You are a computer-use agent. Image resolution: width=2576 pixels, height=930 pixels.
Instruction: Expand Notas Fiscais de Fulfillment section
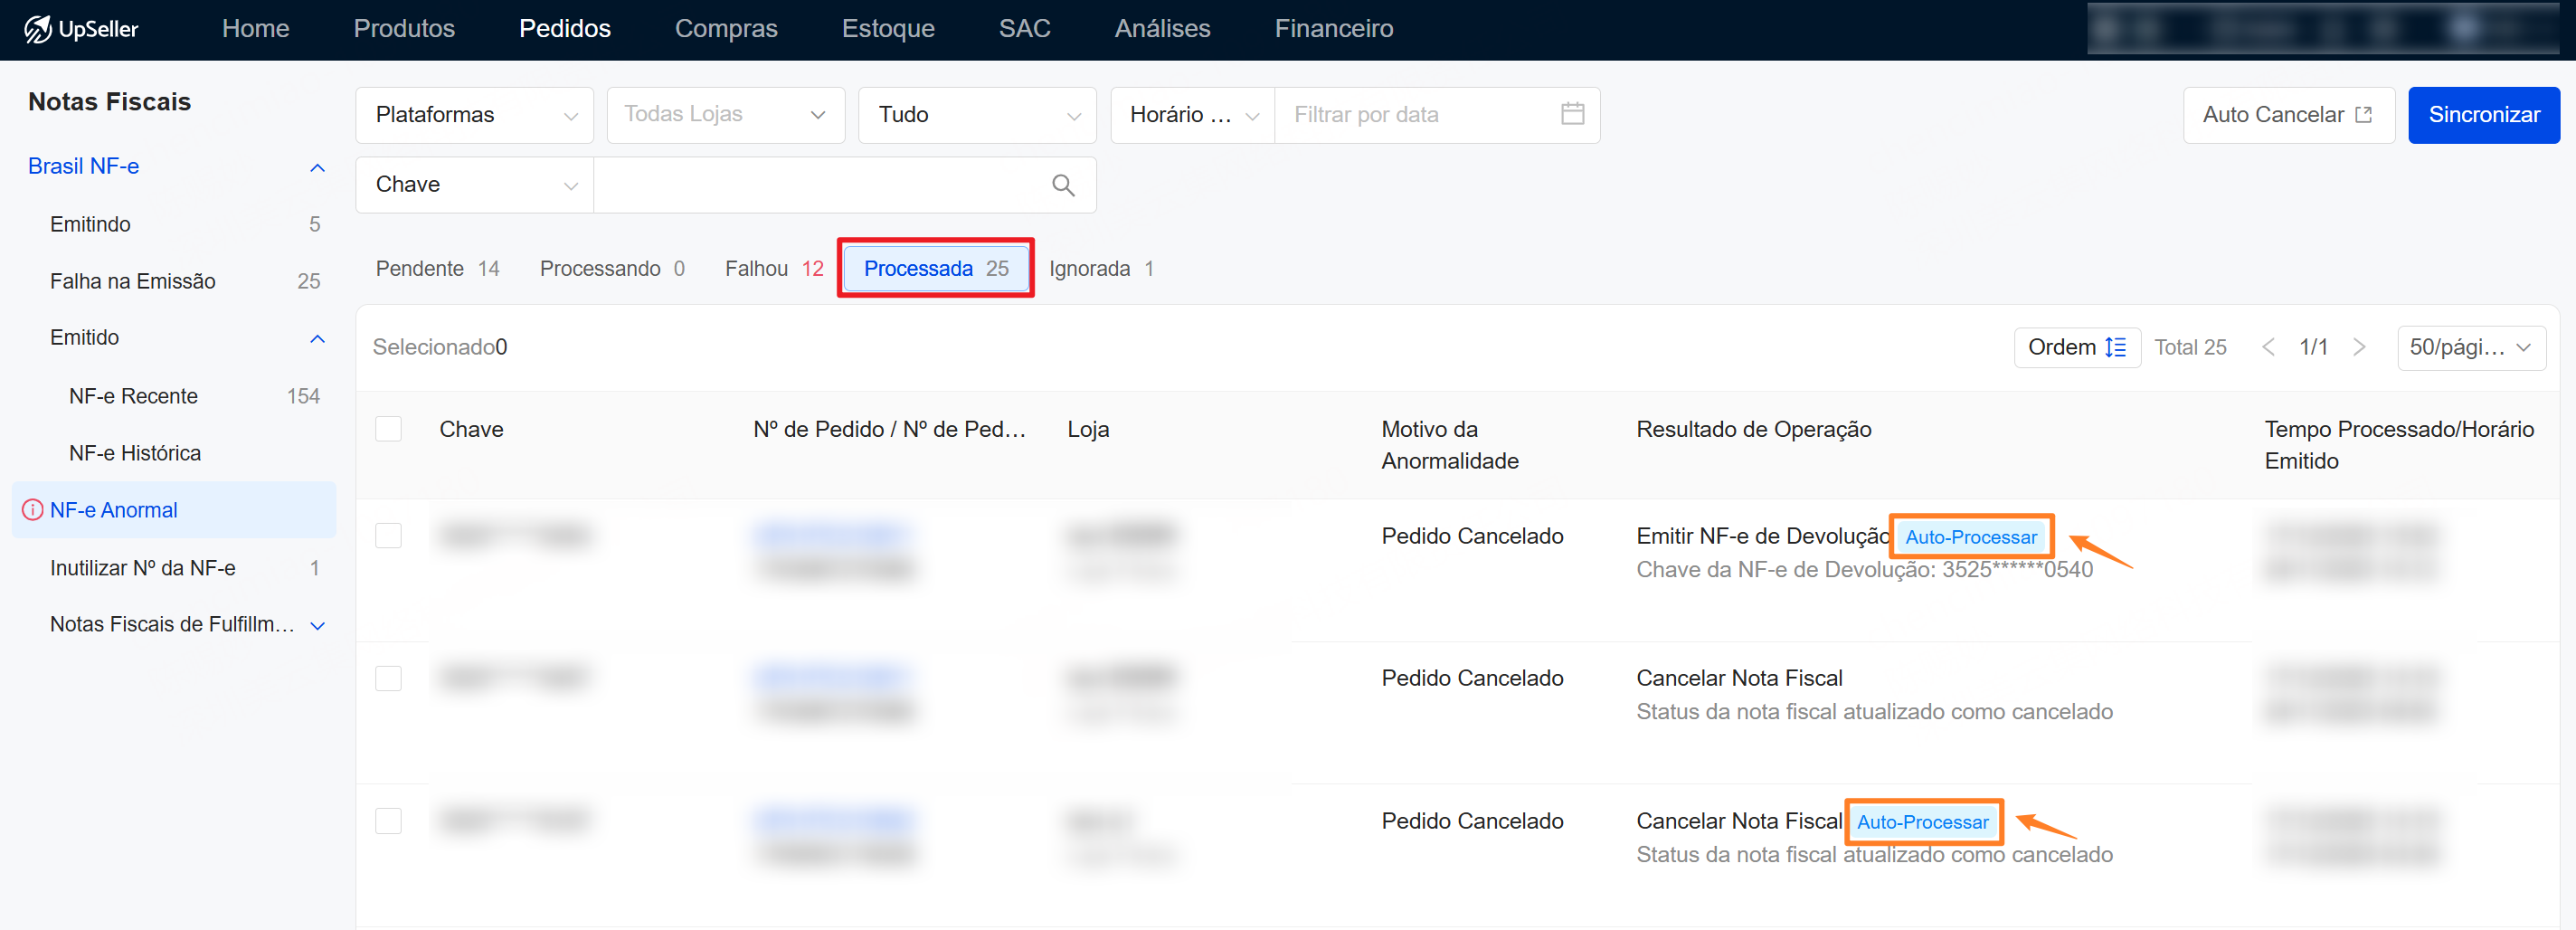point(317,625)
